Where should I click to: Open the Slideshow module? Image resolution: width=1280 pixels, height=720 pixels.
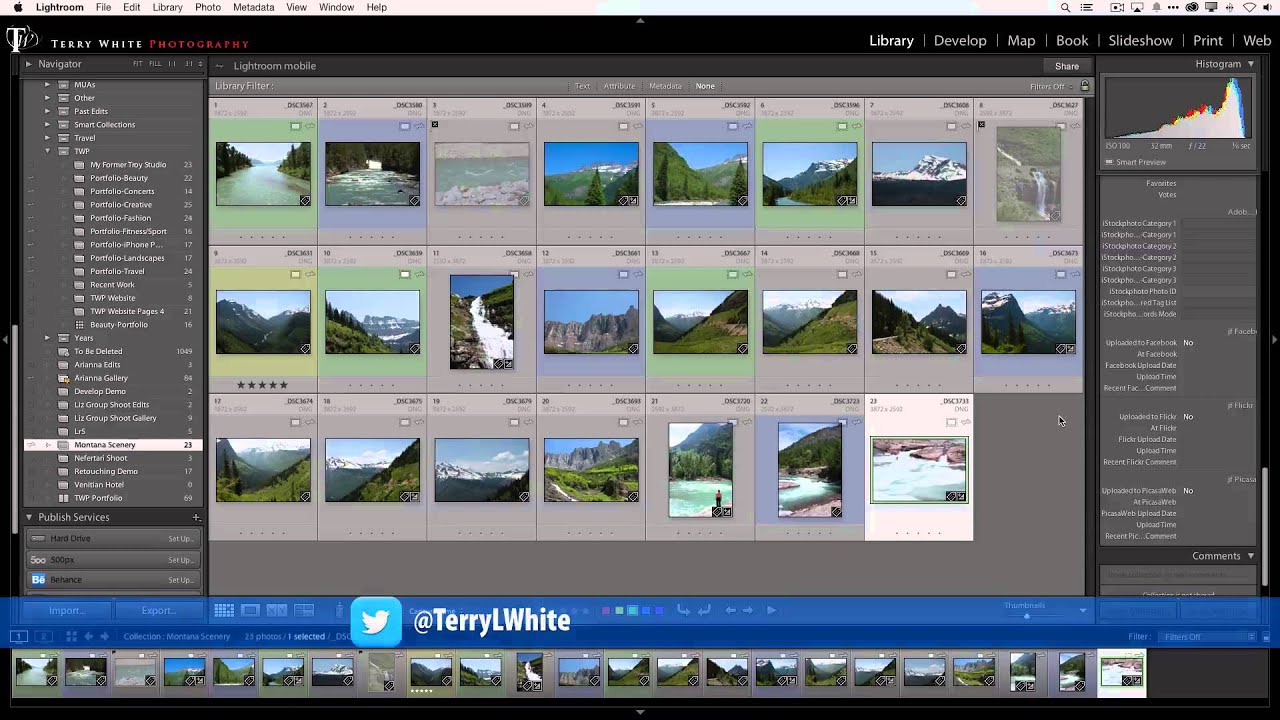pos(1140,41)
